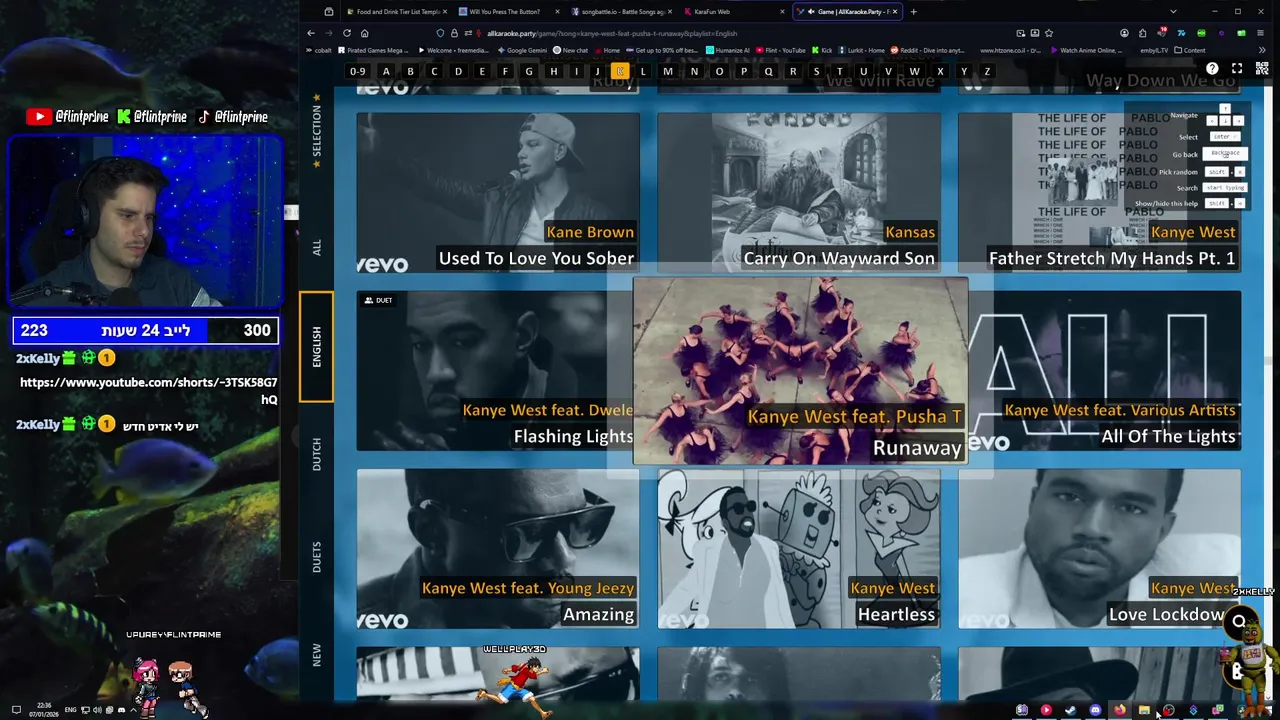1280x720 pixels.
Task: Open Google Gemini bookmark
Action: coord(523,50)
